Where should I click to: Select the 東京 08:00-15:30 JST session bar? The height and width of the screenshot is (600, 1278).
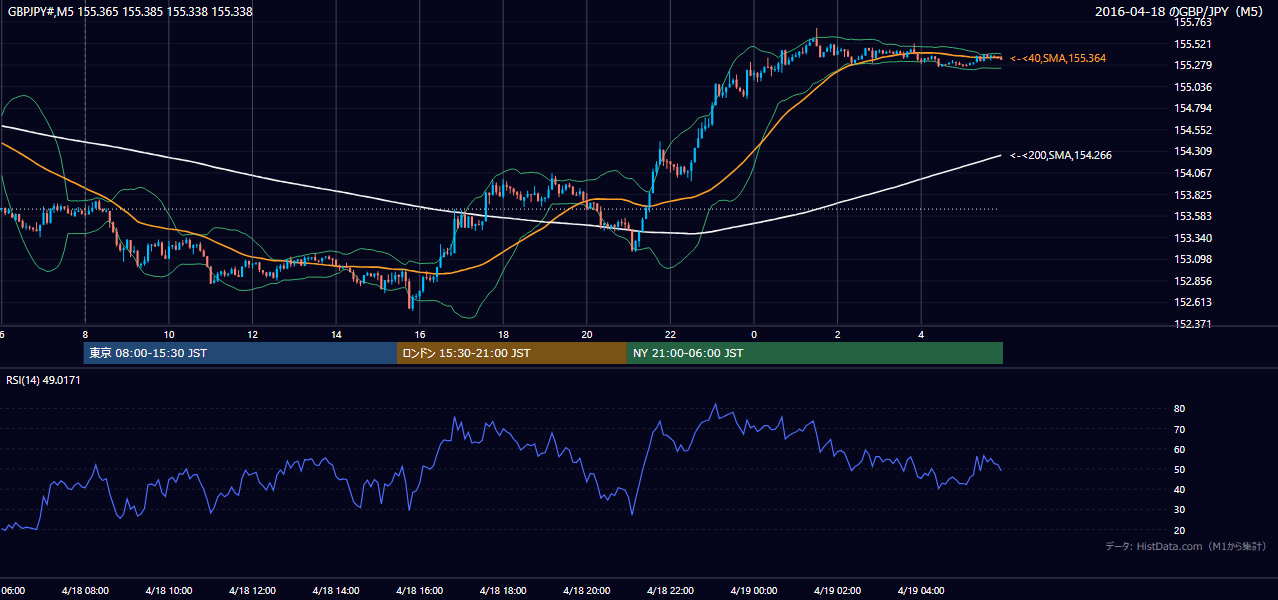tap(241, 353)
